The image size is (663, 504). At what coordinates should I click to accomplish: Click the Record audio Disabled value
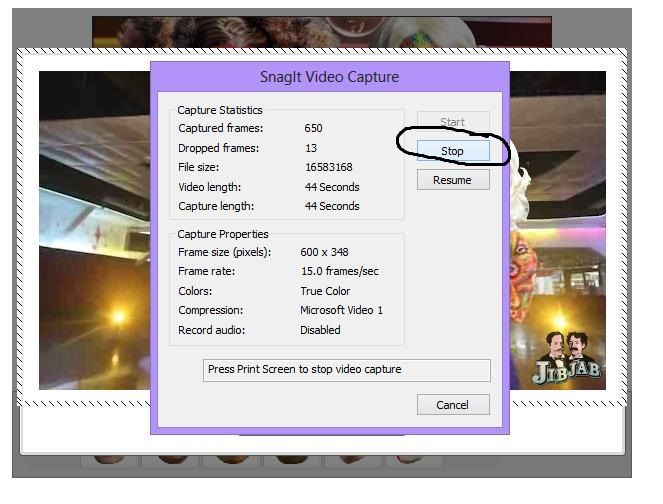[x=320, y=330]
